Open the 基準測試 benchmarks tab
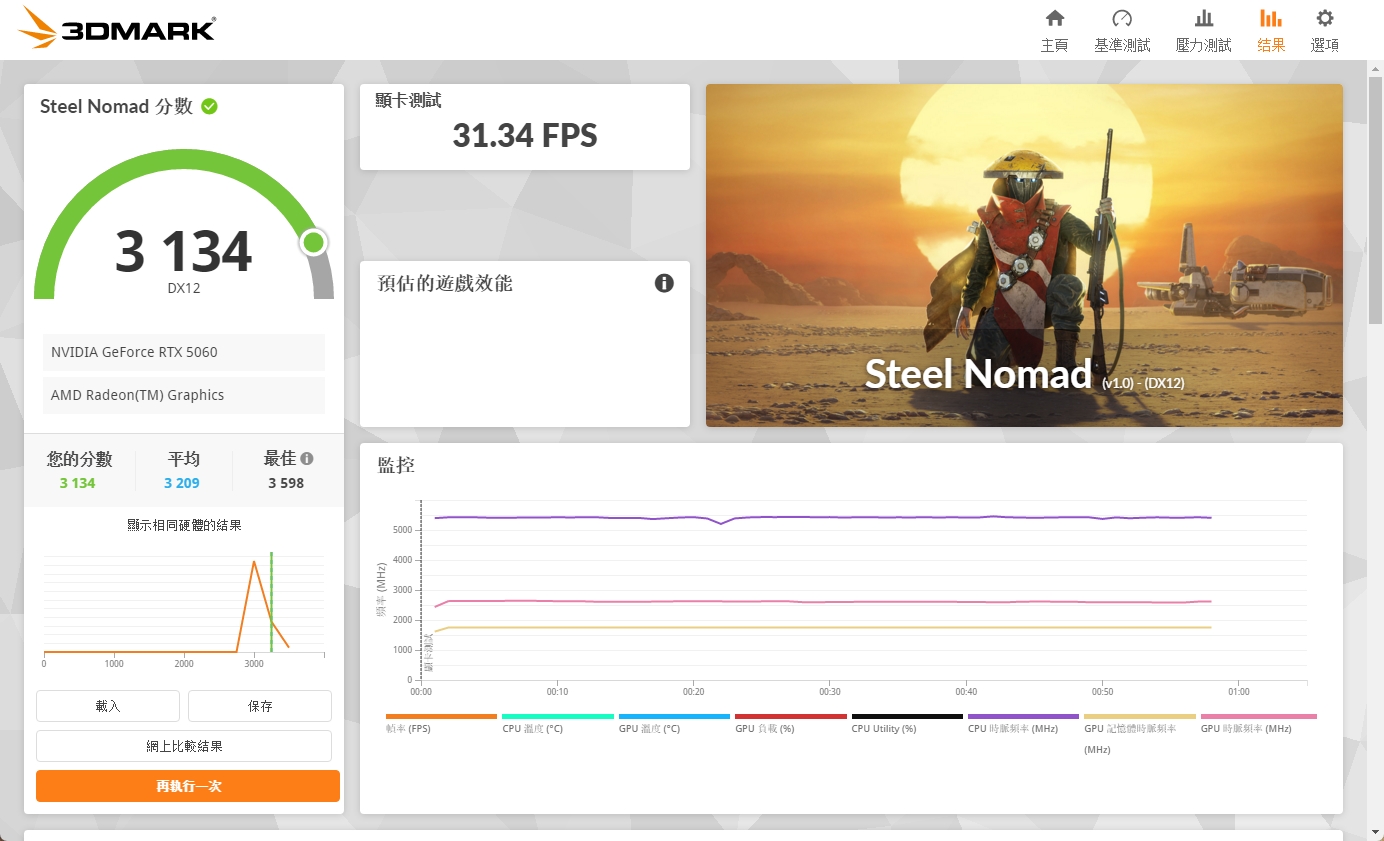Image resolution: width=1384 pixels, height=841 pixels. coord(1122,31)
